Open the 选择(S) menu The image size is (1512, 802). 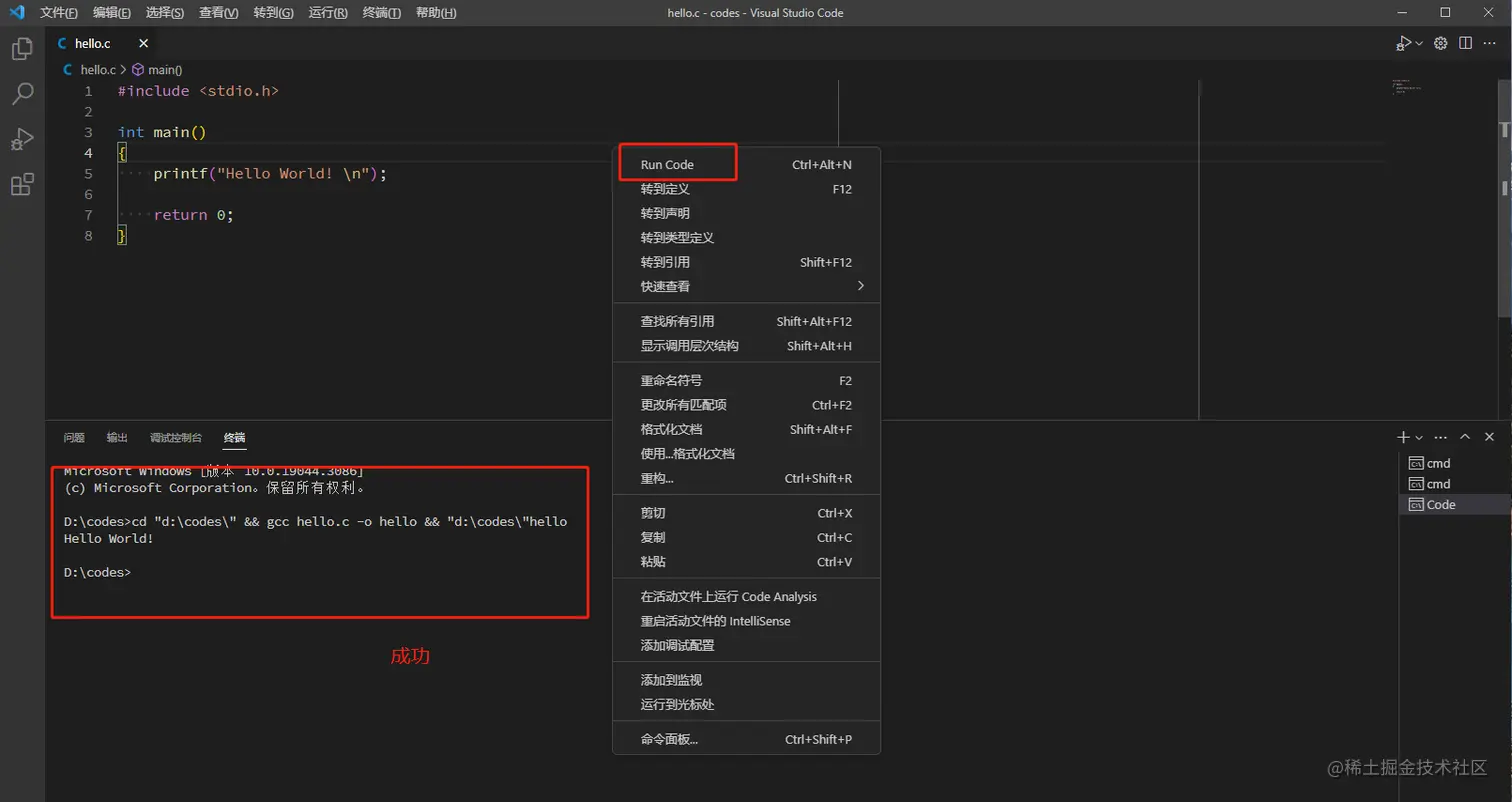(x=165, y=13)
